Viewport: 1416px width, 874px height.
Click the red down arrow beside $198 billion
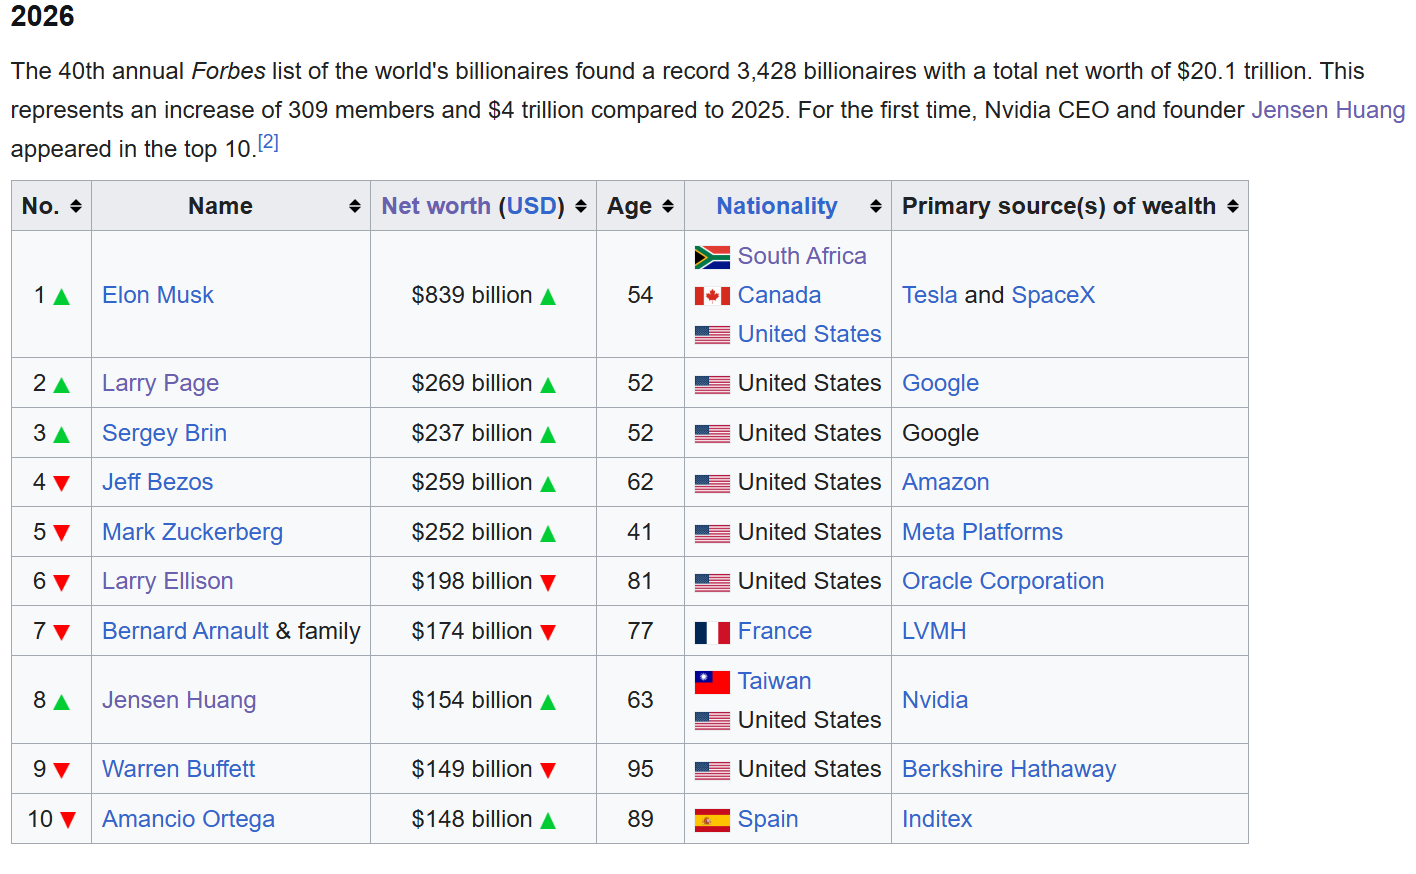tap(548, 583)
